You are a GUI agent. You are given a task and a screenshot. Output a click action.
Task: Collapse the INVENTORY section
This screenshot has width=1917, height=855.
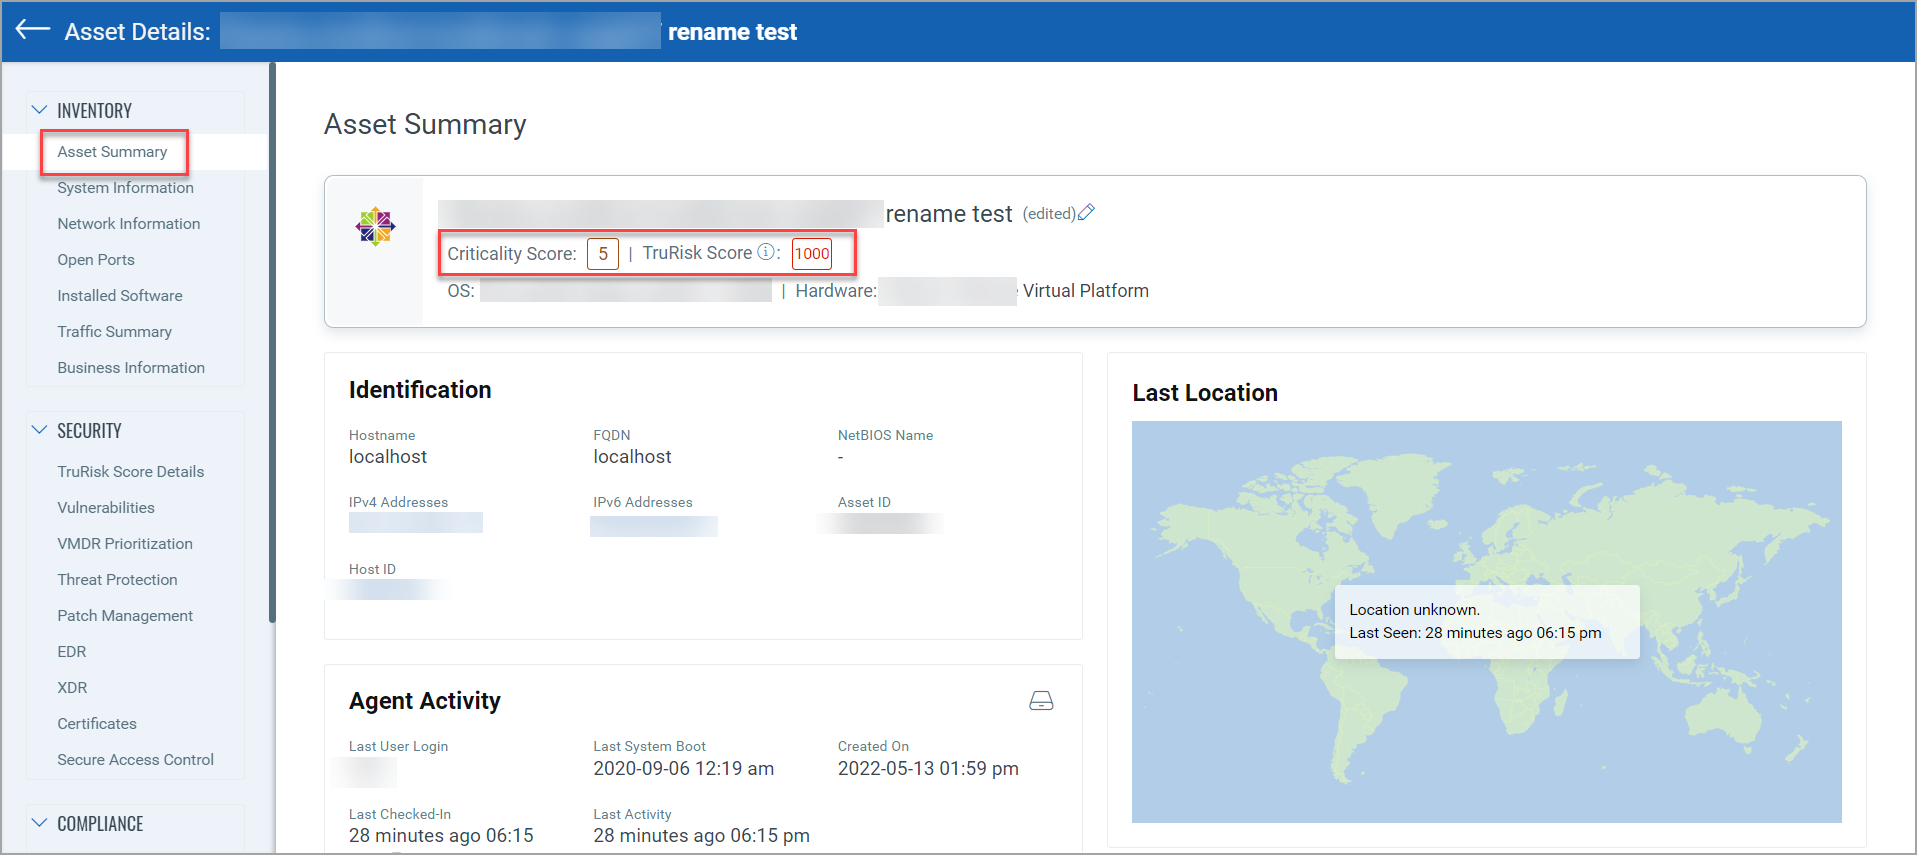(x=40, y=110)
